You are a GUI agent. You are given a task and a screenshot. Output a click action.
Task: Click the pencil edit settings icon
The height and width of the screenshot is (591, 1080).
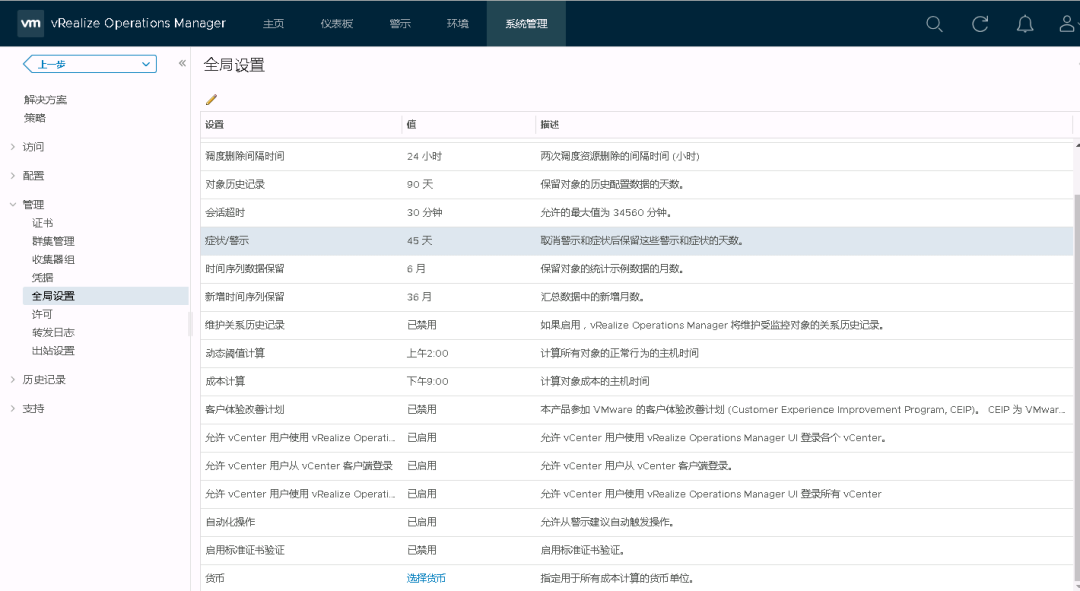[211, 100]
